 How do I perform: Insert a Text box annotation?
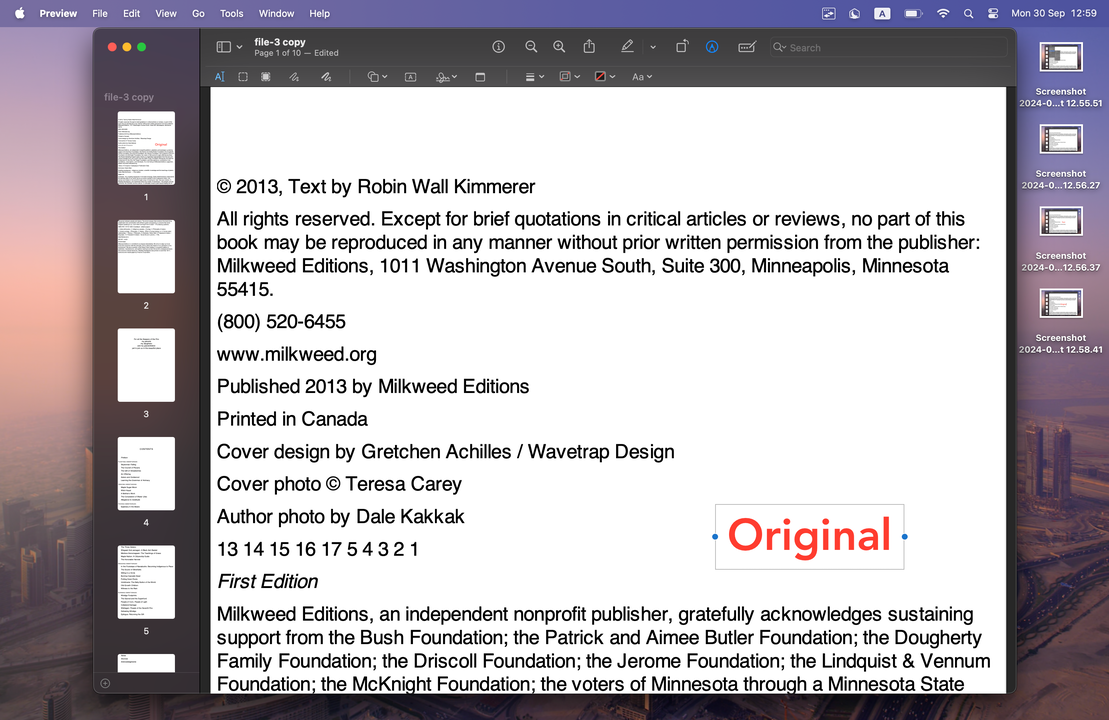click(410, 76)
